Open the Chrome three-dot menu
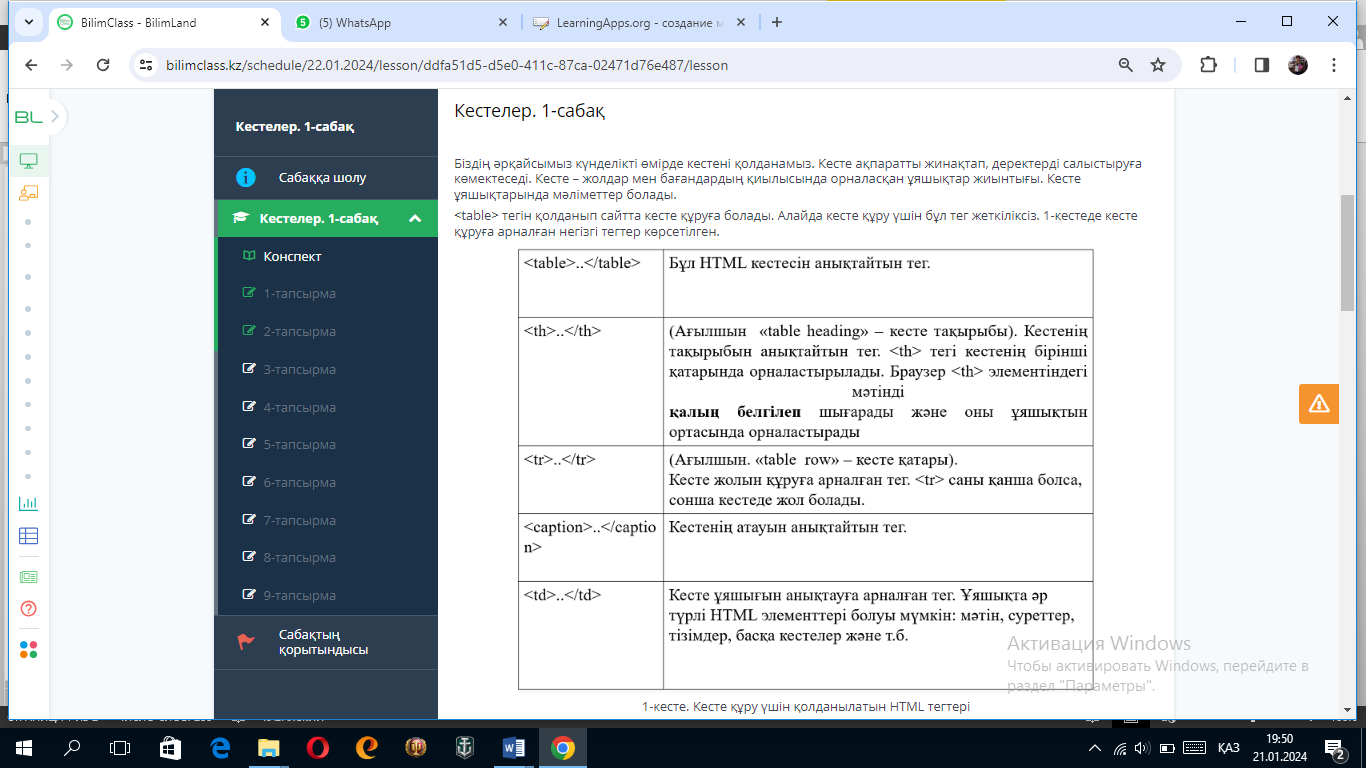 click(1334, 65)
